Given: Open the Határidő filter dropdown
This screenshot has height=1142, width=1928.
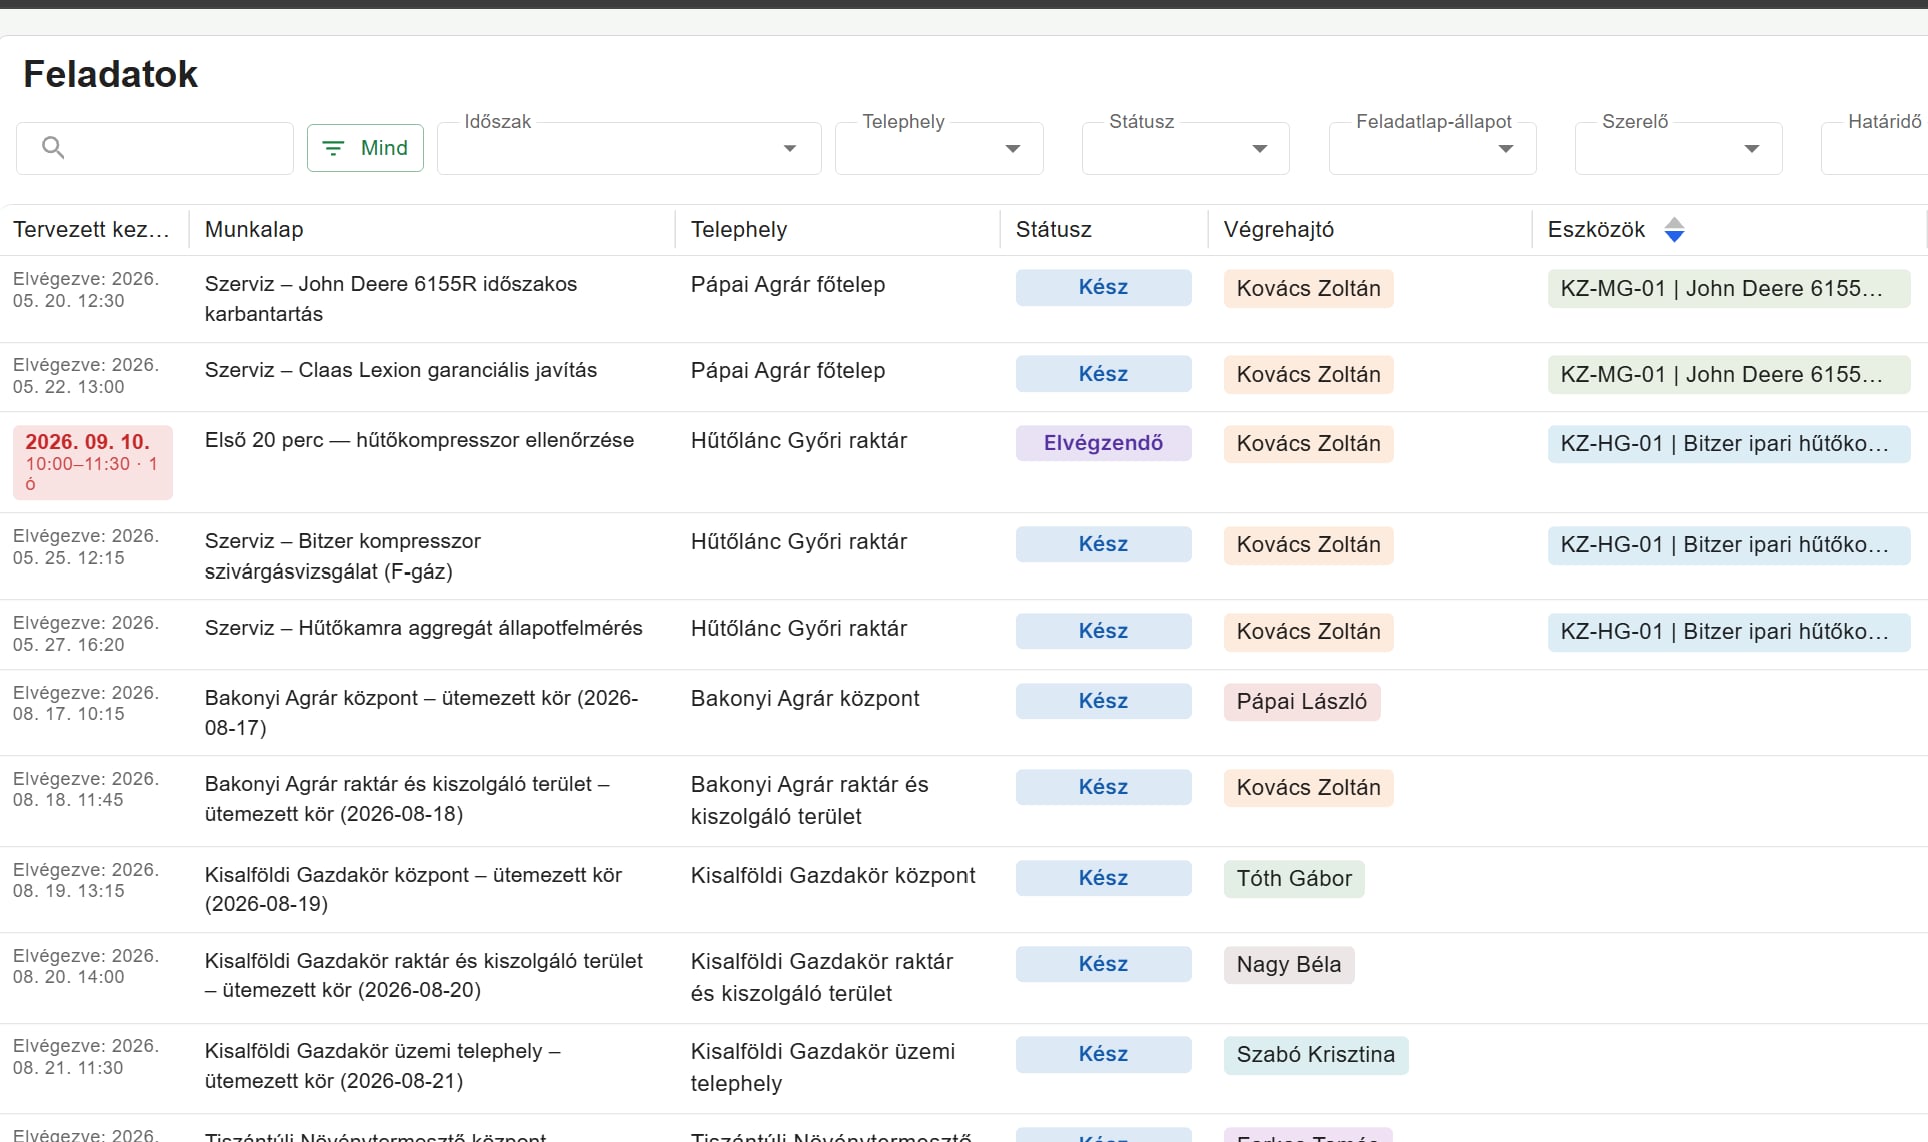Looking at the screenshot, I should pos(1875,148).
